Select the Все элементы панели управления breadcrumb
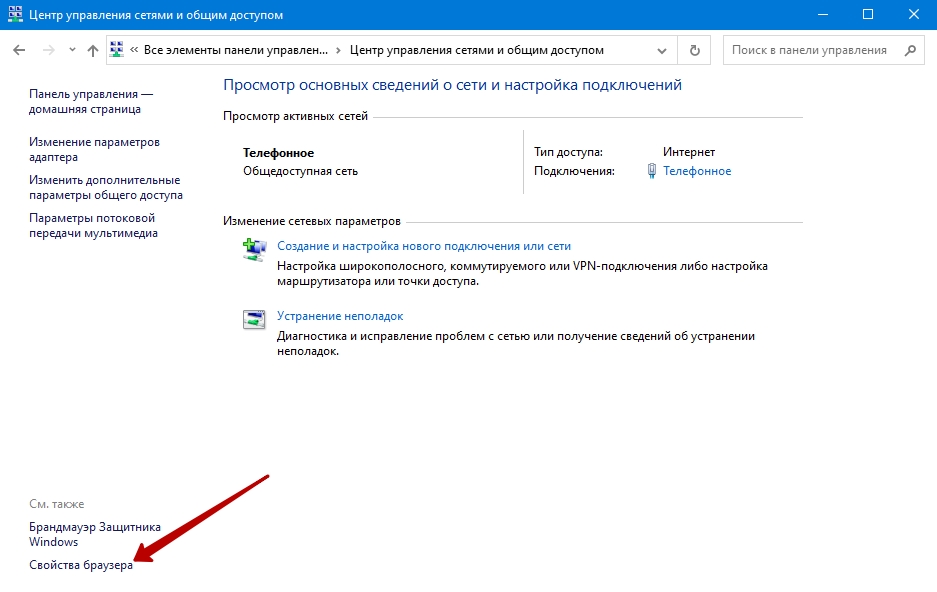Screen dimensions: 937x592 click(235, 50)
